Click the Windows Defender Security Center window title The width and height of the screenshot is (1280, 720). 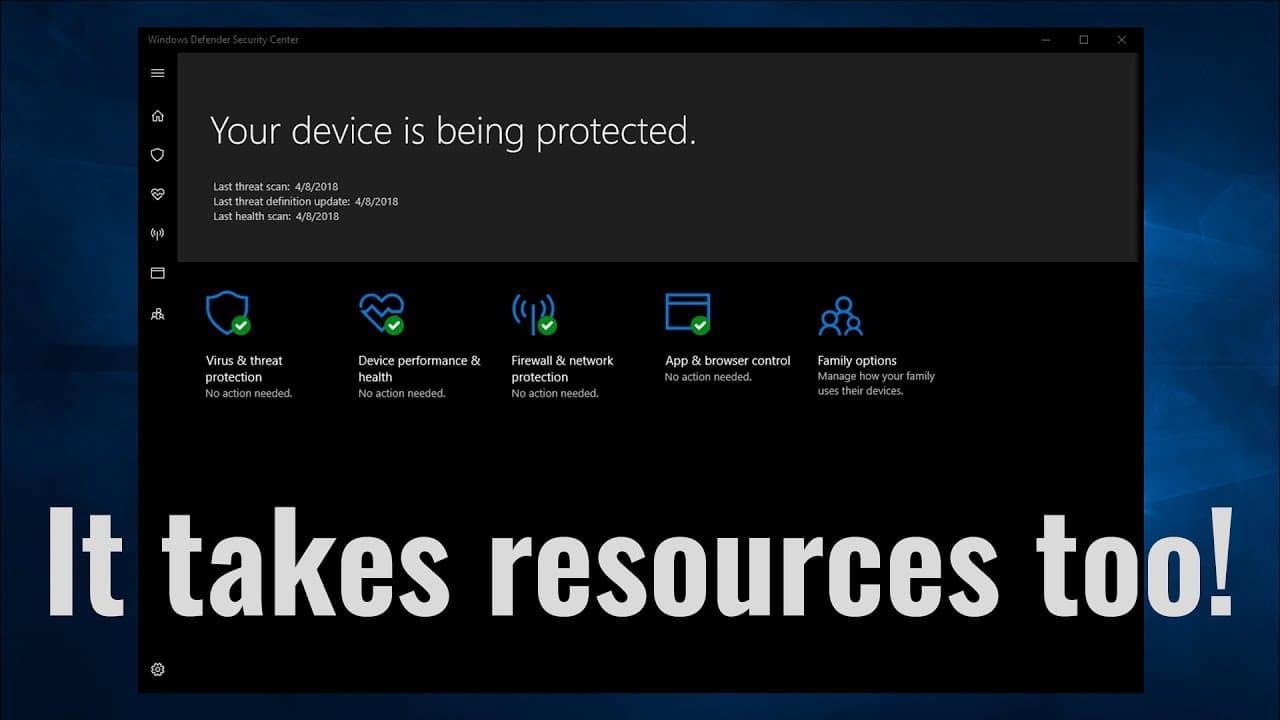coord(223,40)
